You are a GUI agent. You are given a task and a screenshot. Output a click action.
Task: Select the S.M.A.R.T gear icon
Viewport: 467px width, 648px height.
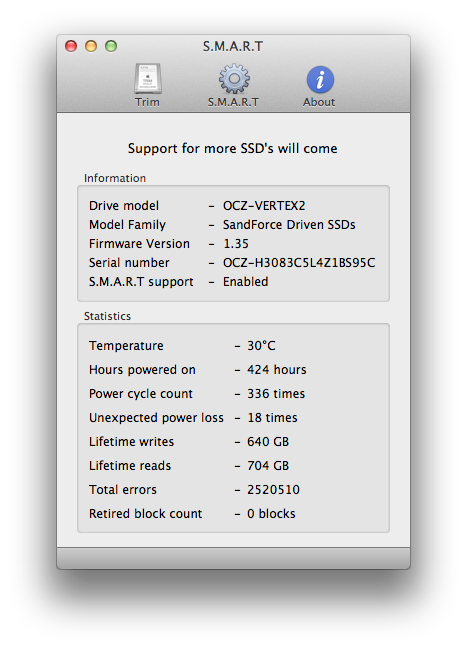(234, 79)
